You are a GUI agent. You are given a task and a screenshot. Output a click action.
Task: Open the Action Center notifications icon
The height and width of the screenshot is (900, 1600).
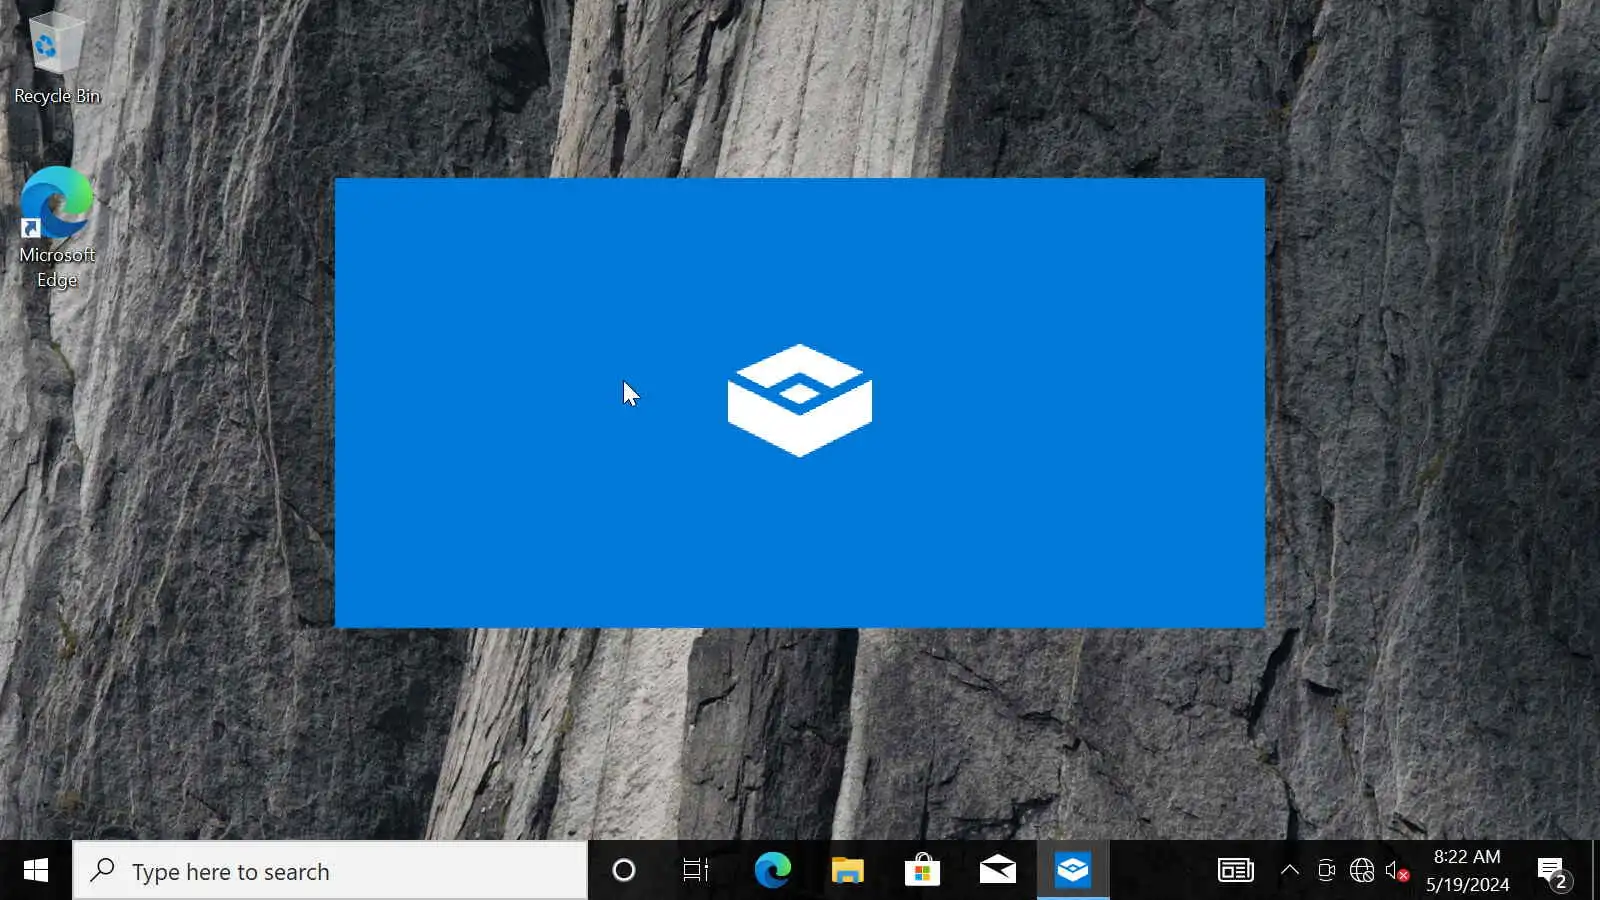[x=1553, y=873]
